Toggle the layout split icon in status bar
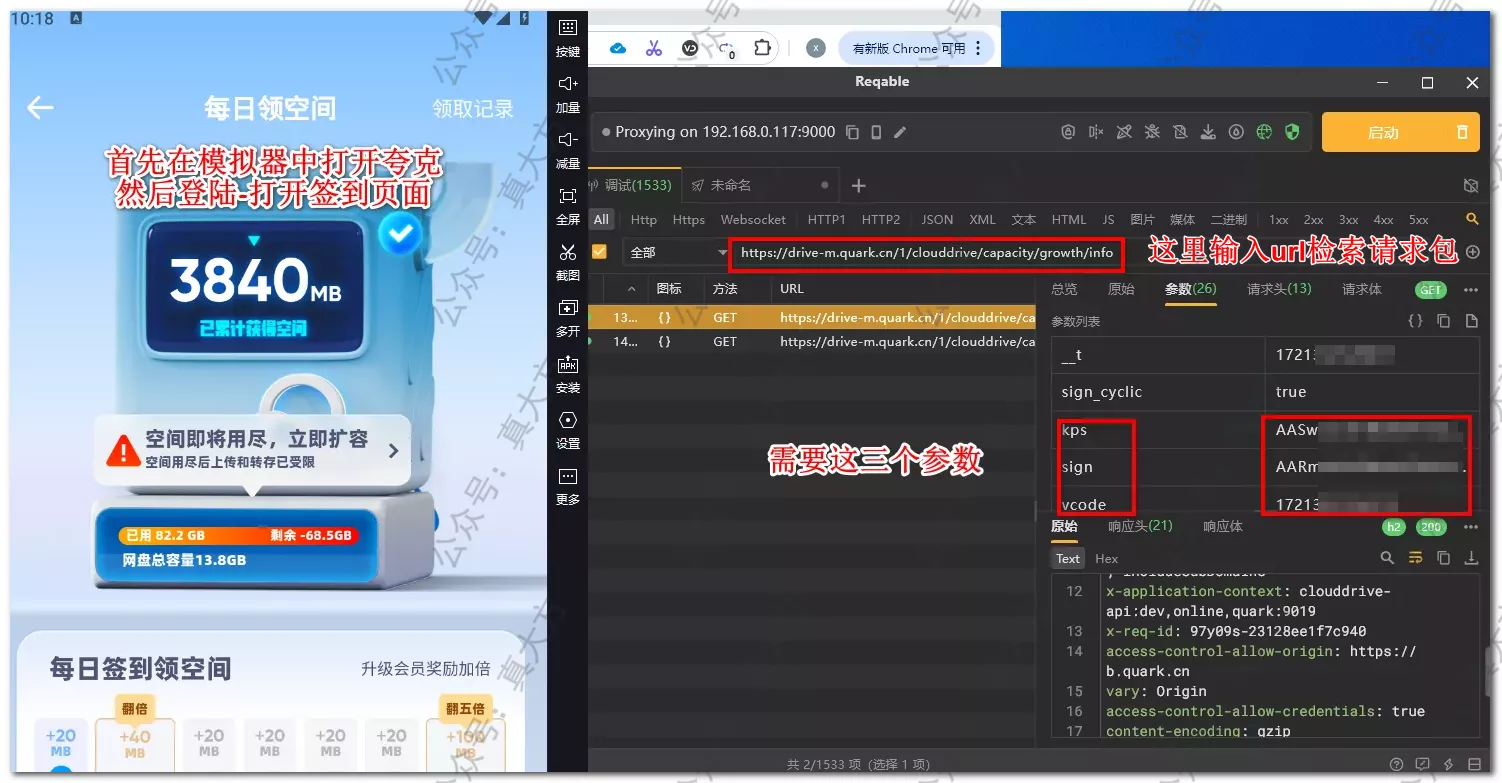This screenshot has width=1502, height=783. click(1474, 765)
